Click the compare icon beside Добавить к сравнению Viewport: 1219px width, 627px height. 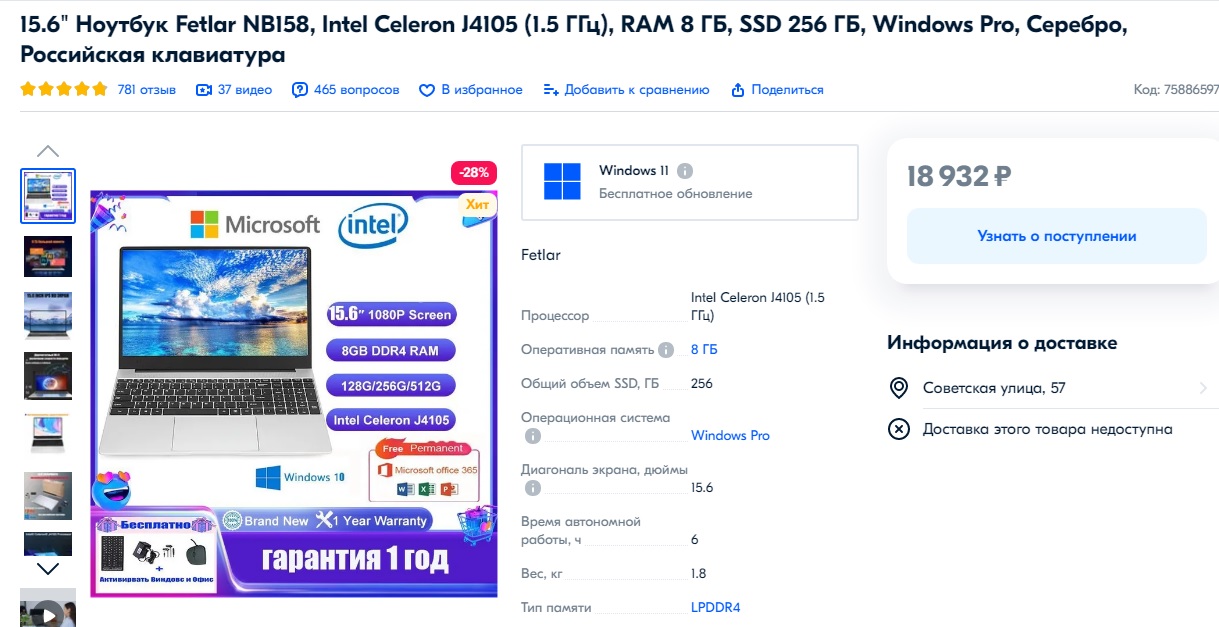click(550, 90)
